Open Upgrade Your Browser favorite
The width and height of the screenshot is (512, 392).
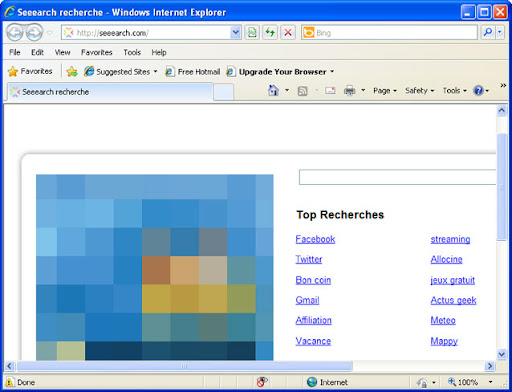280,71
